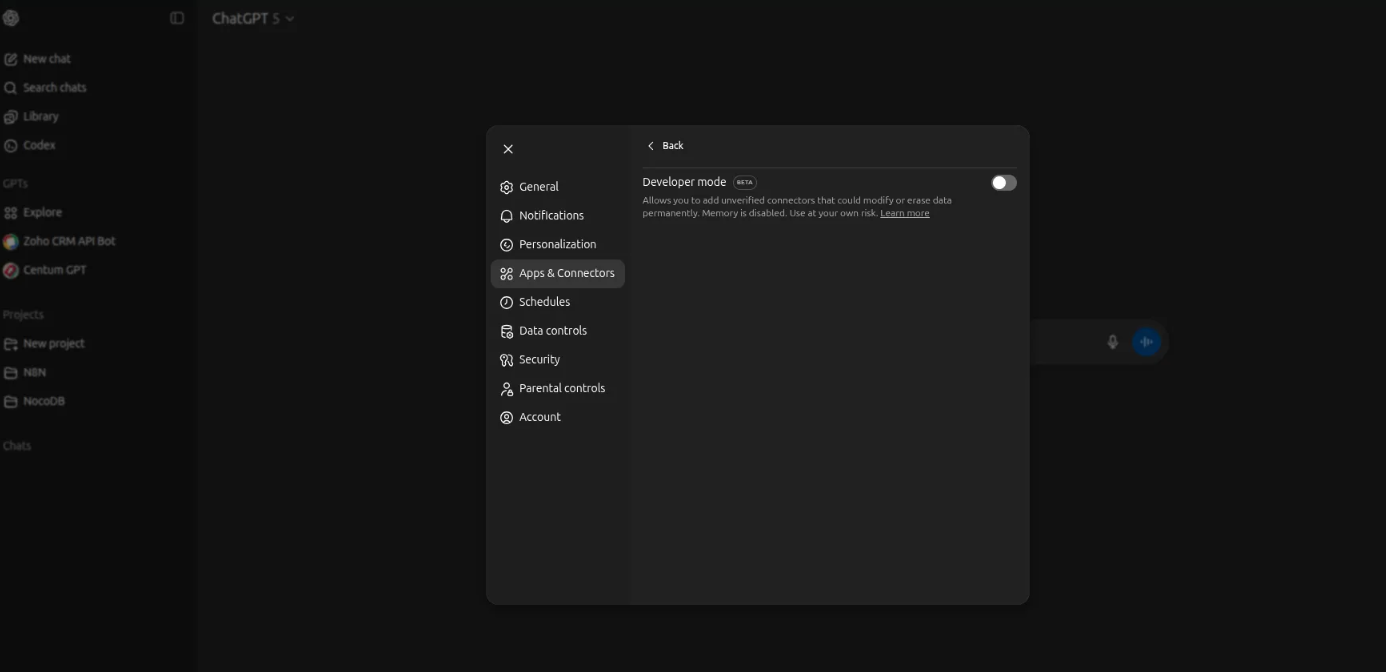Start voice mode with the blue waveform button

click(1147, 342)
